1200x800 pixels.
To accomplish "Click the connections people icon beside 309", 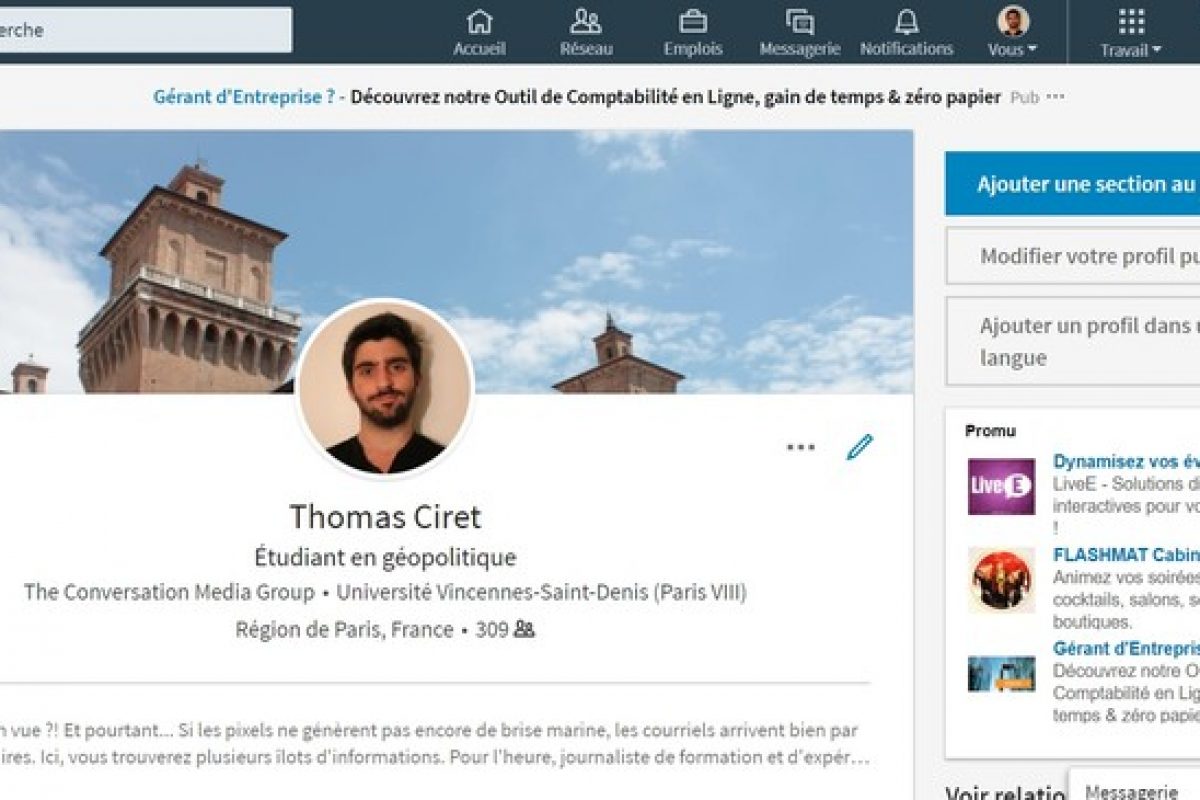I will 524,630.
